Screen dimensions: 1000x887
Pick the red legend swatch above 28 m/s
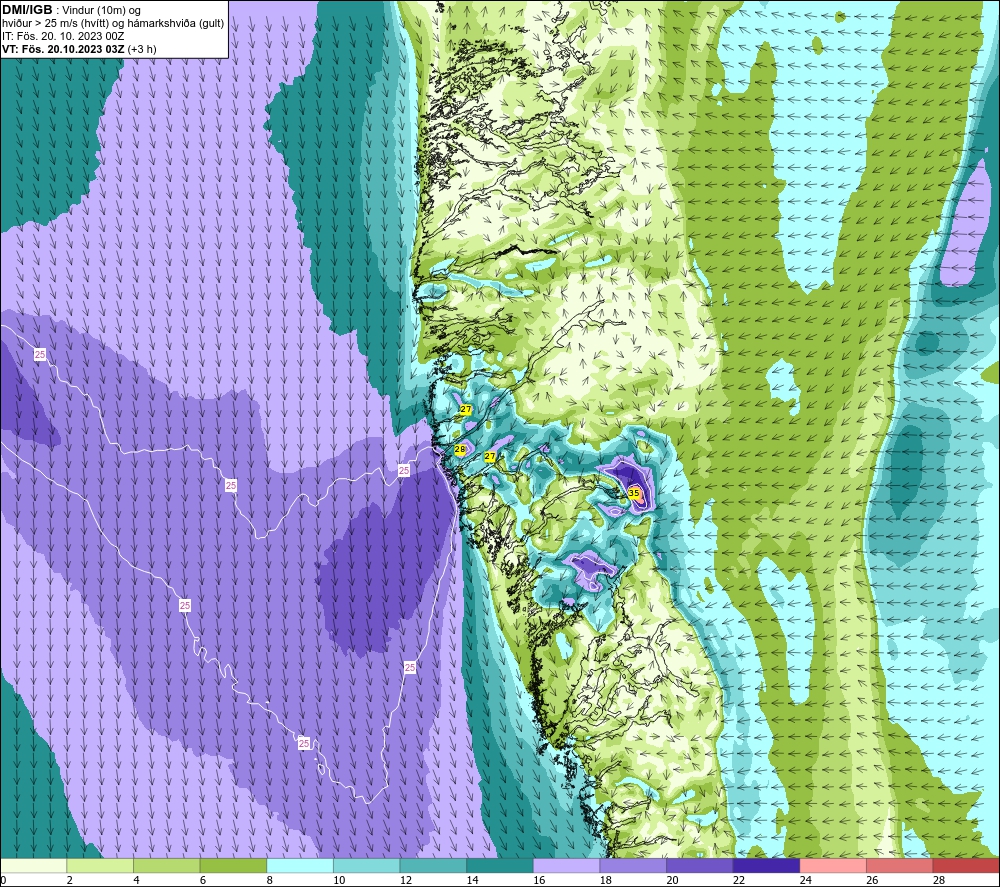966,865
